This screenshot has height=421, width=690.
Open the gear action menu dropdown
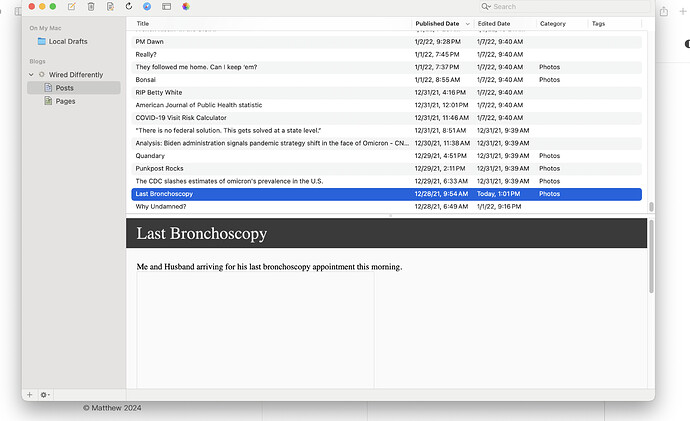click(46, 395)
